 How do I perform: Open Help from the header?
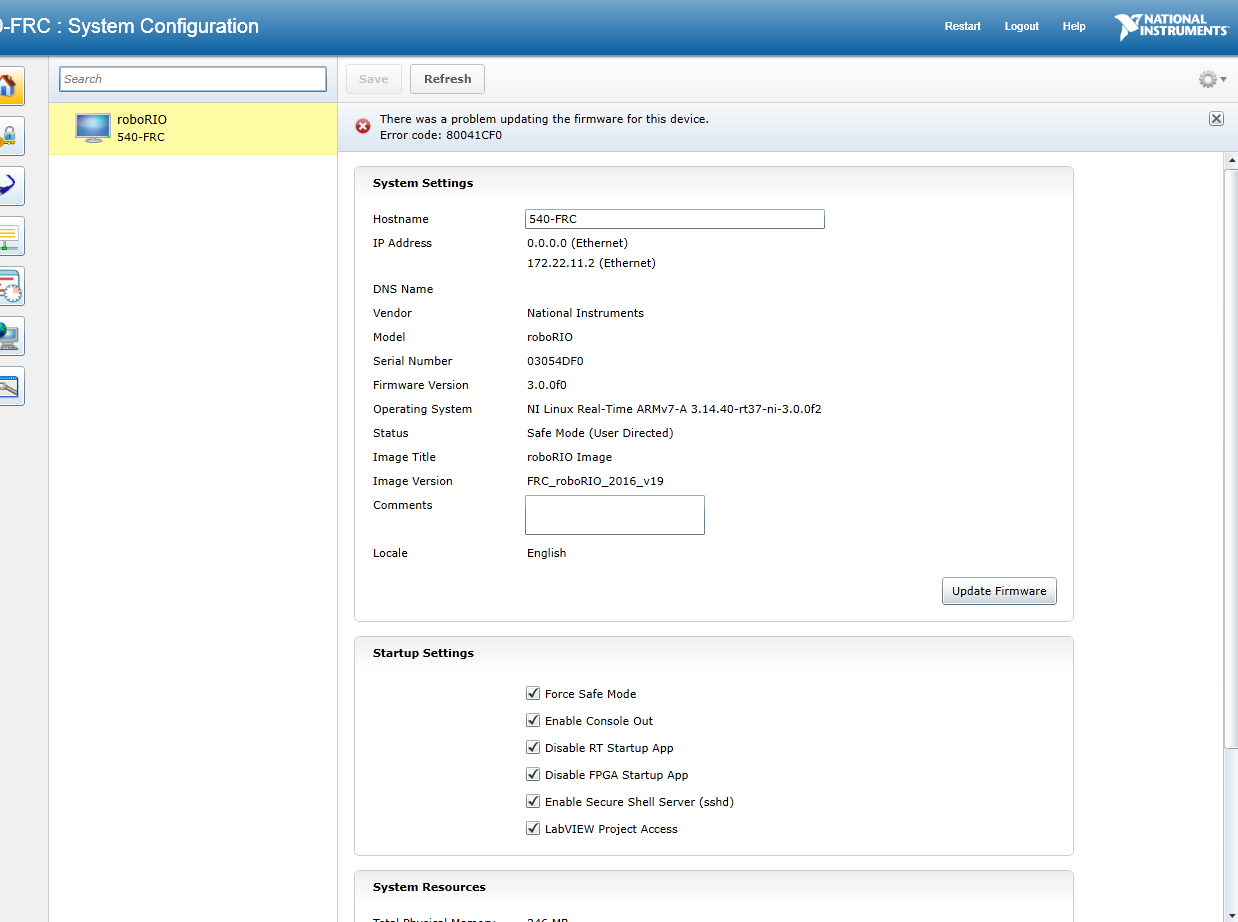click(x=1074, y=26)
